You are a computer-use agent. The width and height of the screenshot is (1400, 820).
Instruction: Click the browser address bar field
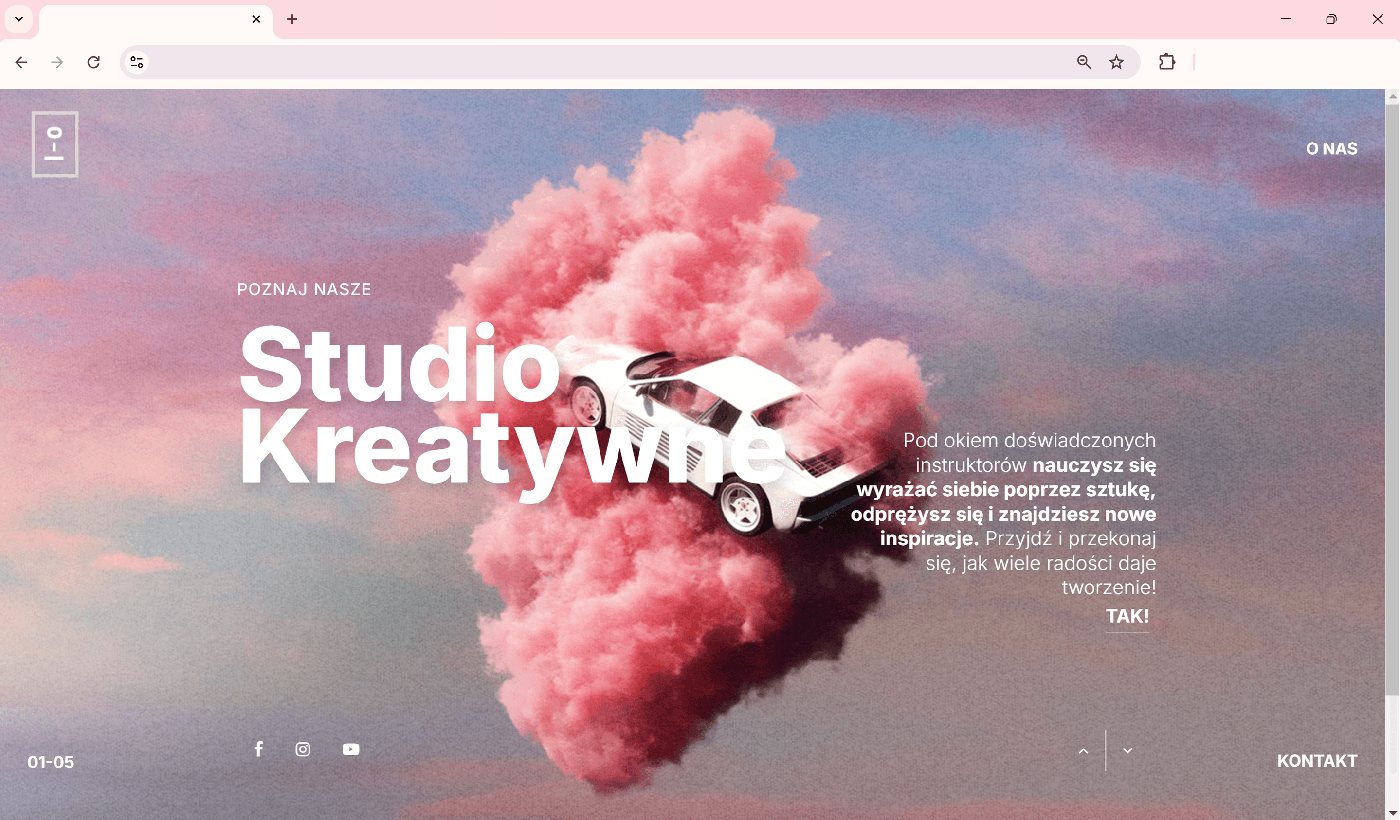[630, 62]
